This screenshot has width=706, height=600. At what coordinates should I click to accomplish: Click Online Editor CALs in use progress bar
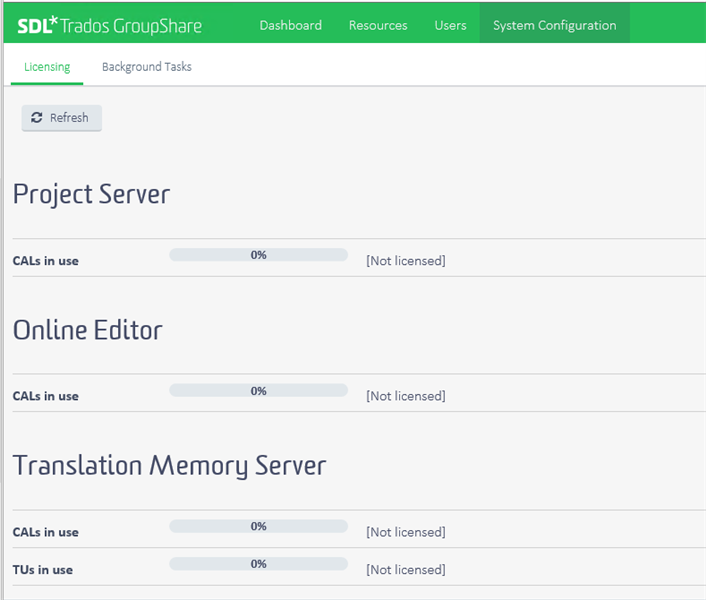click(258, 390)
